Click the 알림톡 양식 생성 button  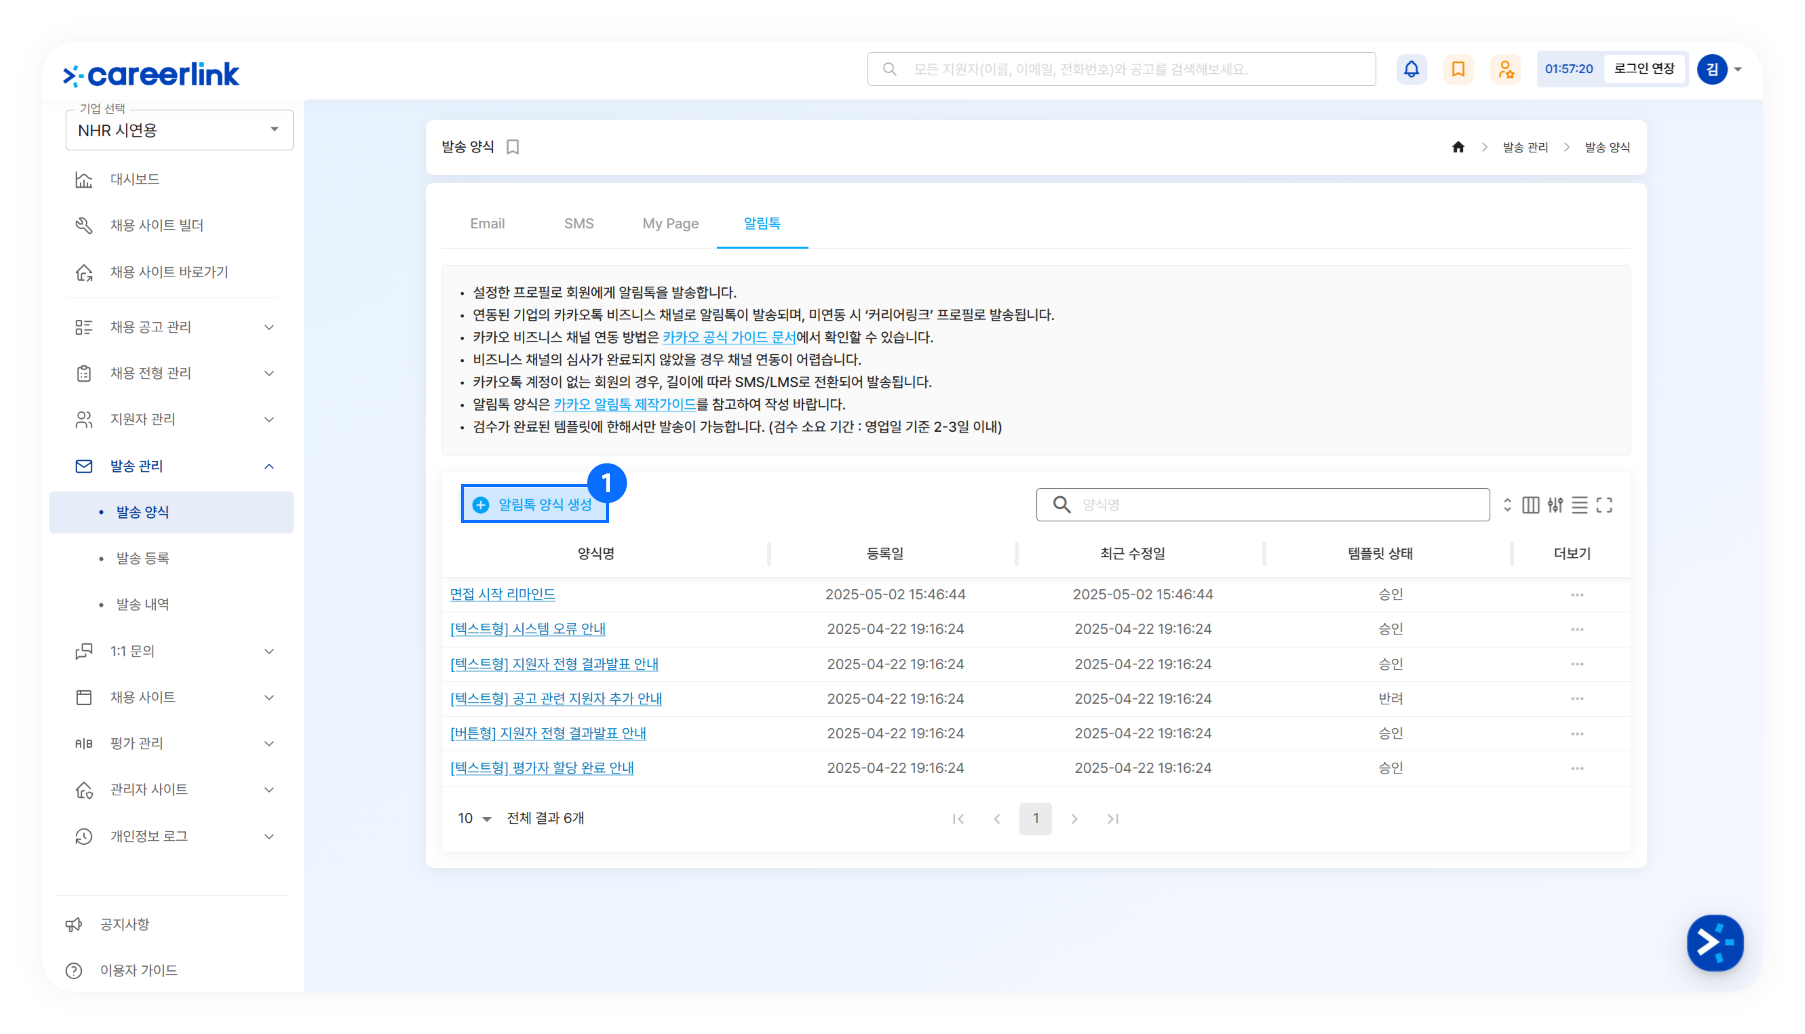click(534, 505)
